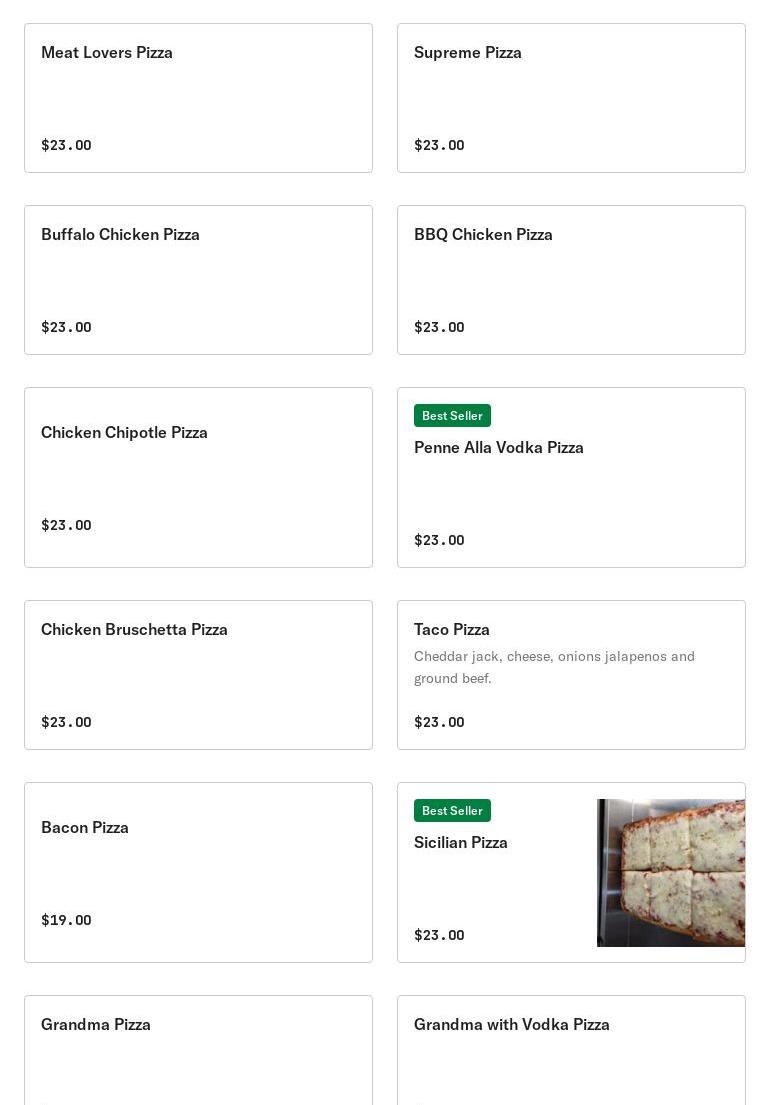Click the $23.00 price under Taco Pizza
Image resolution: width=770 pixels, height=1105 pixels.
click(439, 722)
